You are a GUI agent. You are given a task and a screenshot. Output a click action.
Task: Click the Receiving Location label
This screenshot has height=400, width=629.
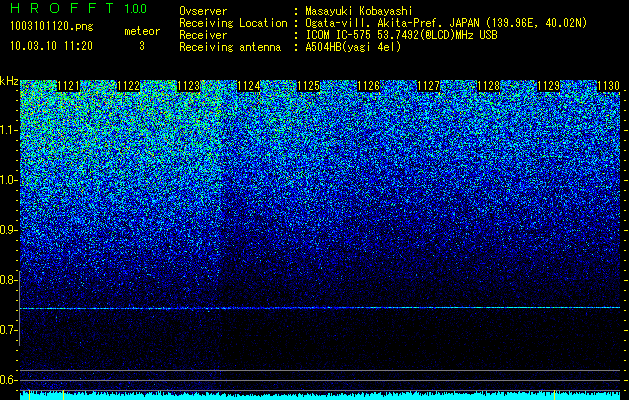(x=233, y=23)
